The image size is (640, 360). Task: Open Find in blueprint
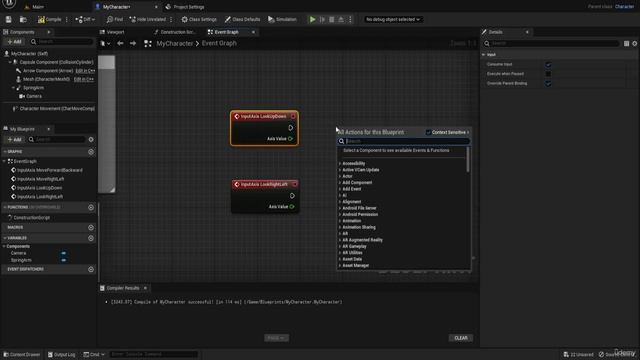(115, 19)
